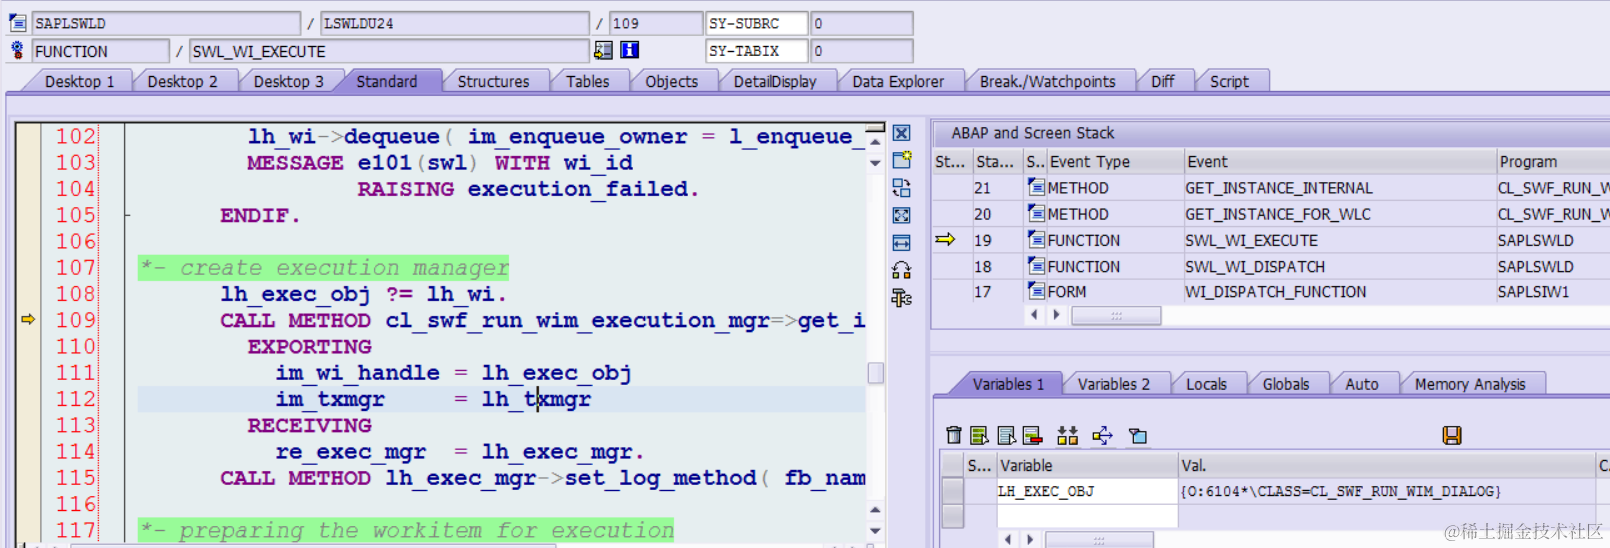This screenshot has width=1610, height=548.
Task: Switch to the Tables tab
Action: (587, 82)
